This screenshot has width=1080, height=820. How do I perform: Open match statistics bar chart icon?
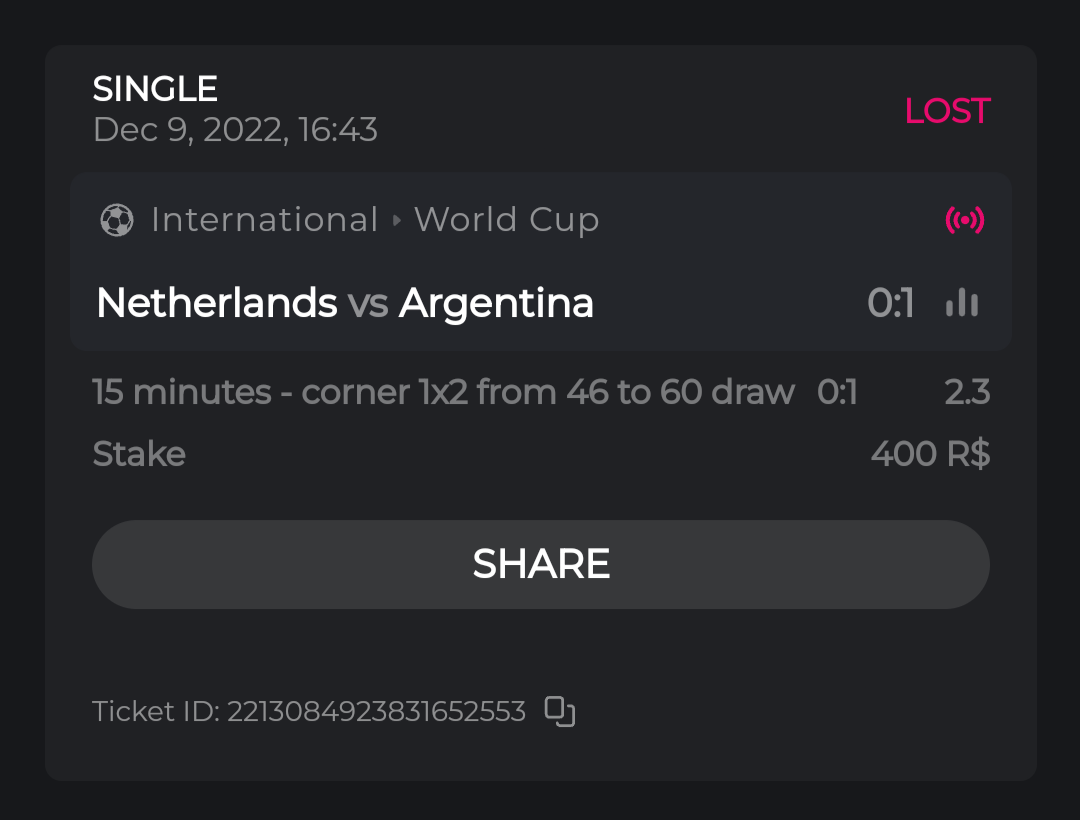(x=962, y=303)
